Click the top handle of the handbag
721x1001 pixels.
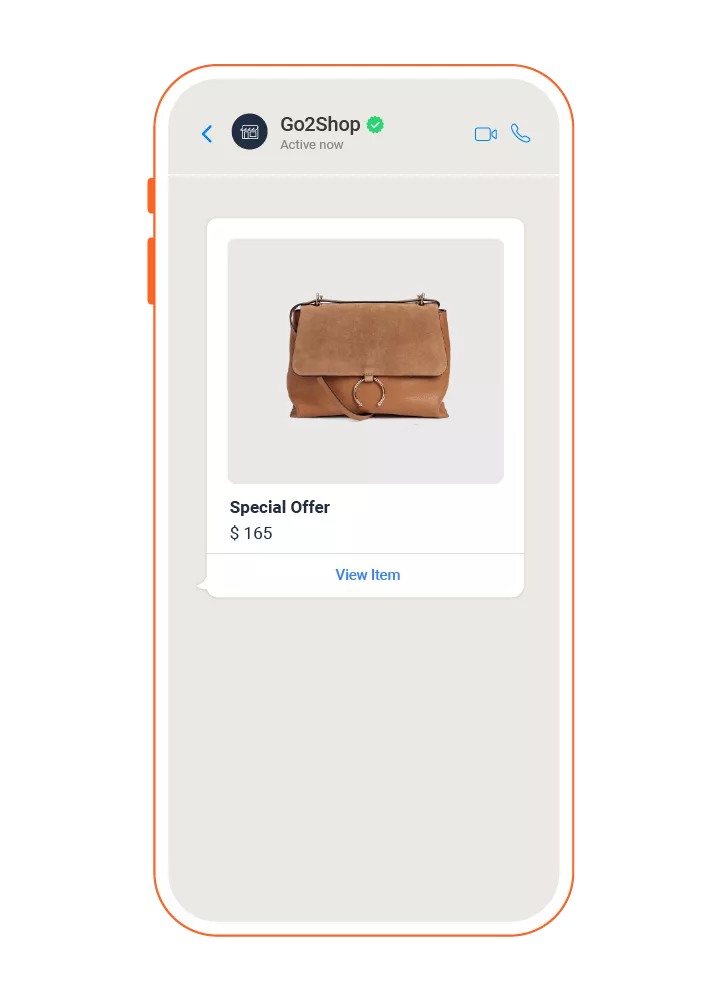(x=369, y=299)
